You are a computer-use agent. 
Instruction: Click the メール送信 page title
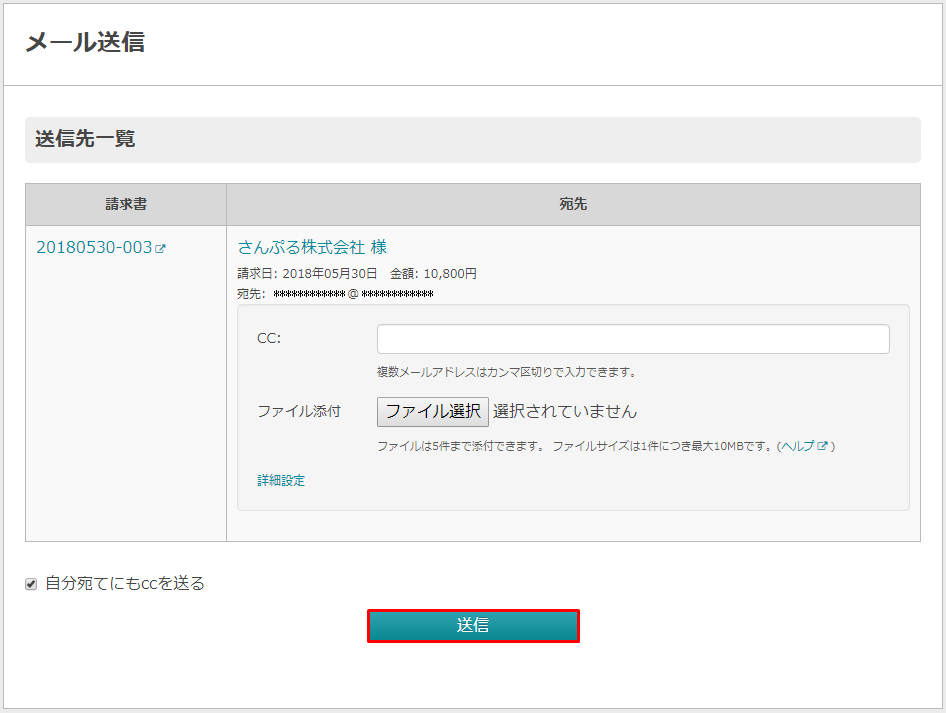coord(85,42)
